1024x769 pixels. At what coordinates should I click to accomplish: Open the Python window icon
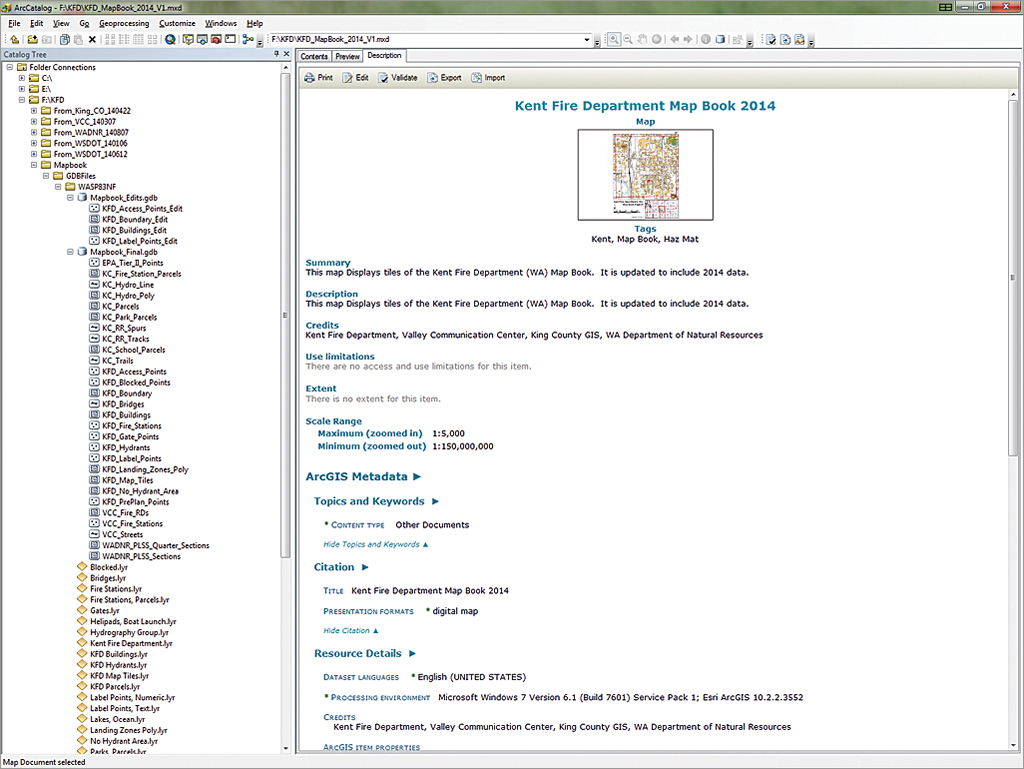pyautogui.click(x=231, y=39)
